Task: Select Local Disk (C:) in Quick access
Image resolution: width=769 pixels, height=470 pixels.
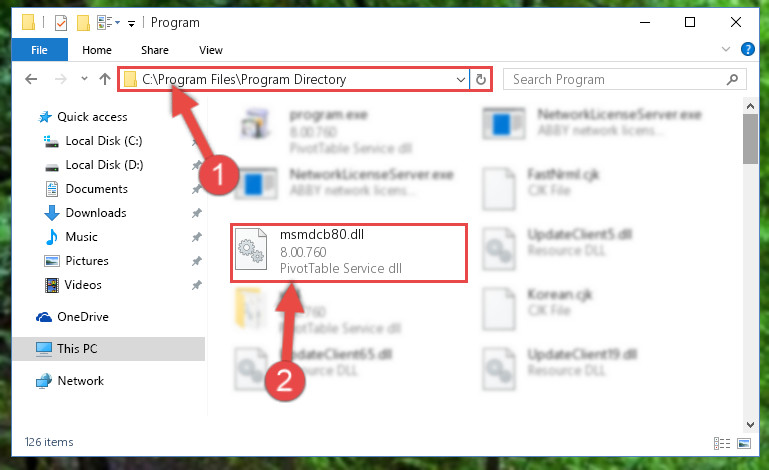Action: (104, 141)
